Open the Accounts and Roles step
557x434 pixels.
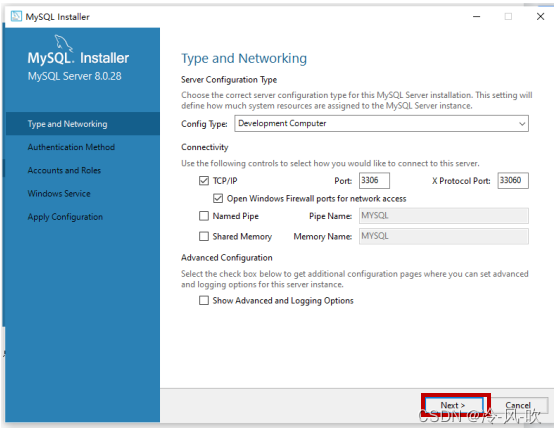(x=64, y=170)
